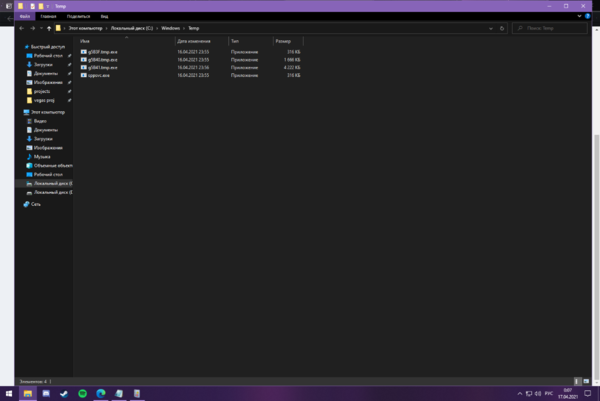Open Музыка in the navigation tree
This screenshot has width=600, height=401.
click(42, 157)
